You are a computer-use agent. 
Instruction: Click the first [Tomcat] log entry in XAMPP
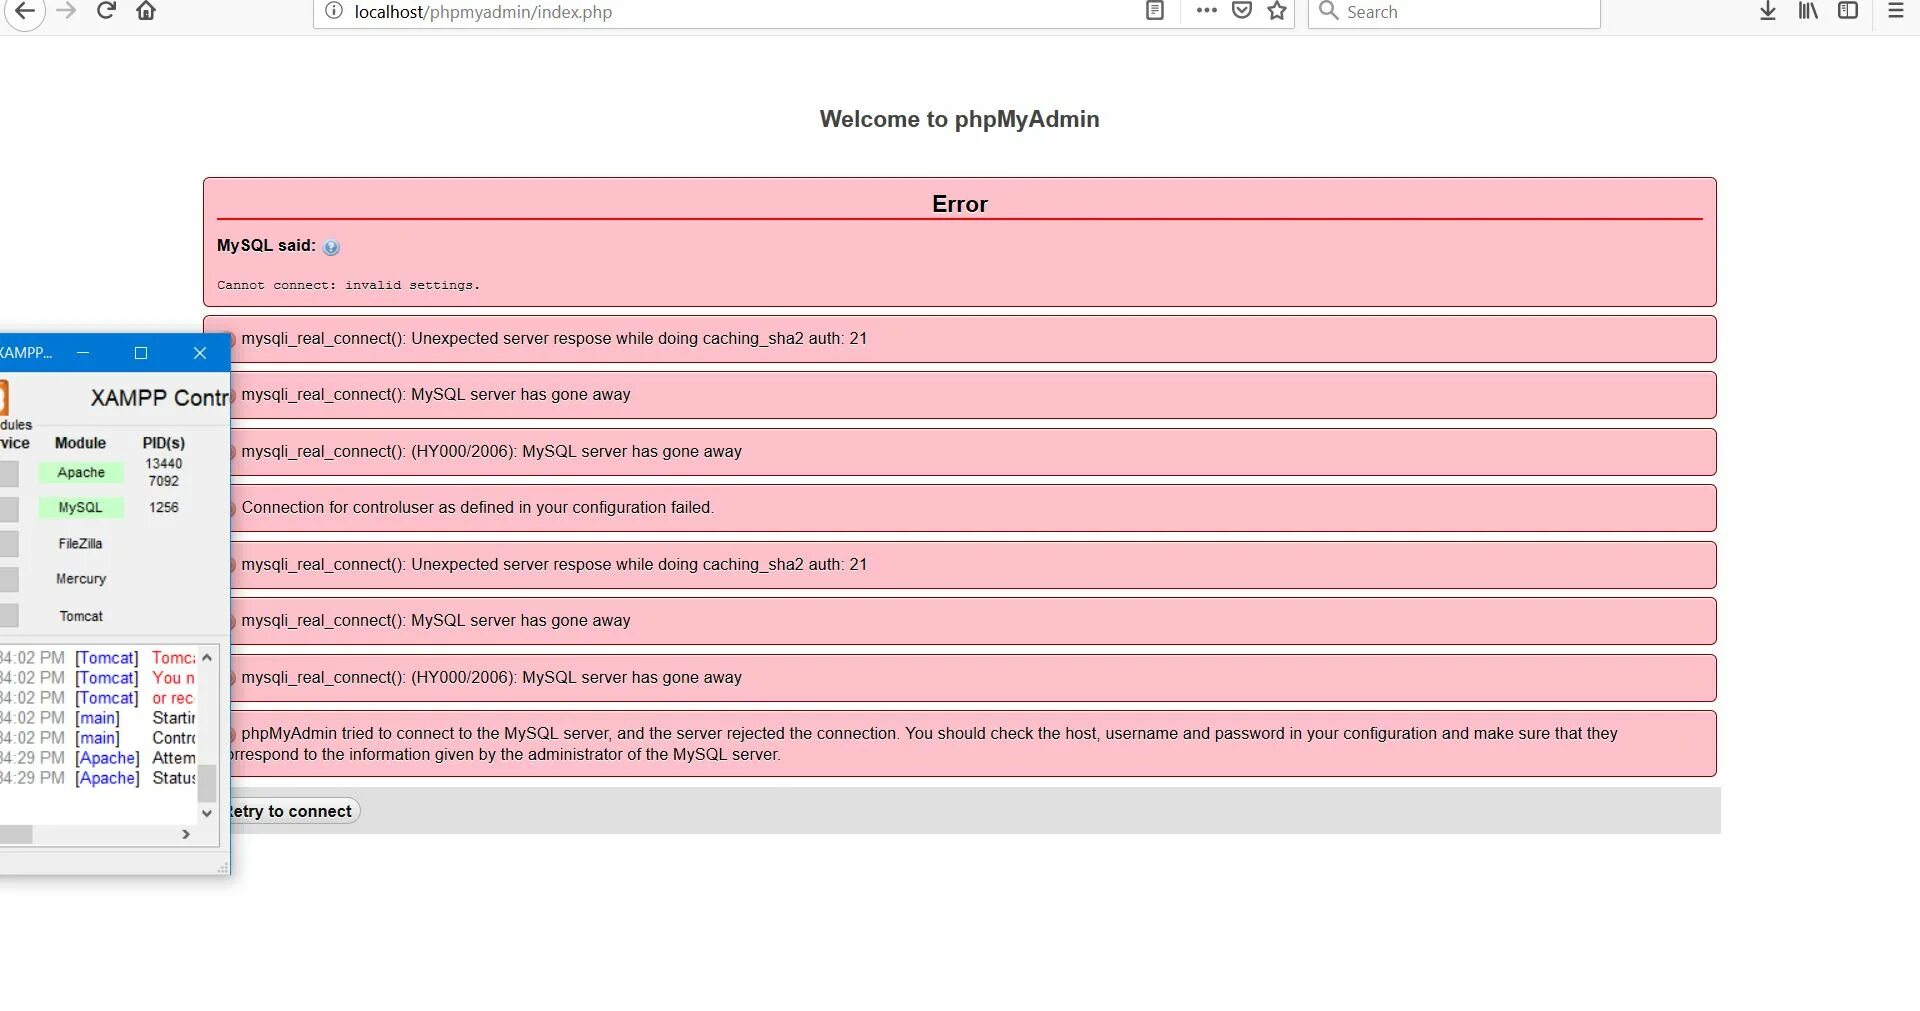tap(107, 658)
